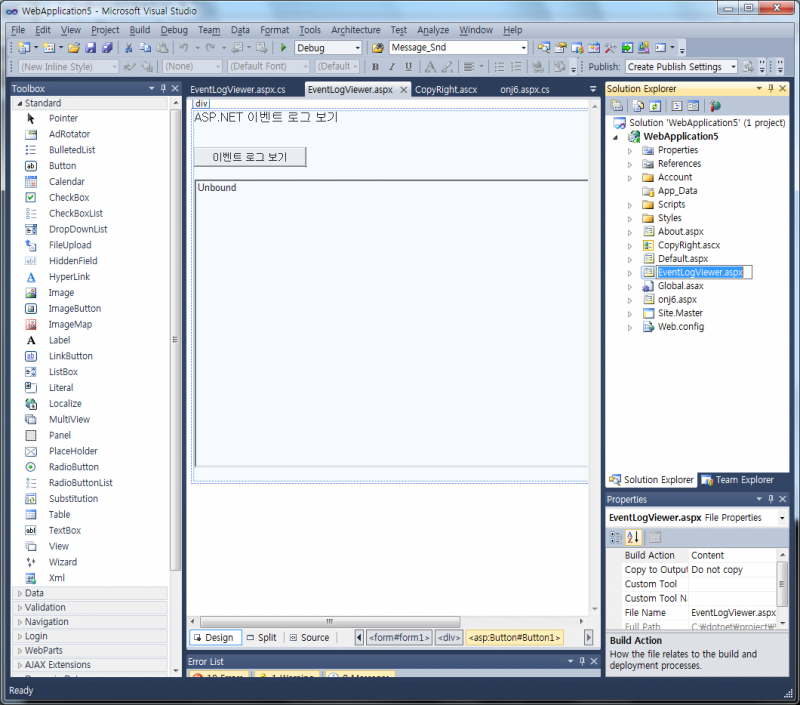Screen dimensions: 800x705
Task: Select Site.Master in Solution Explorer
Action: (680, 313)
